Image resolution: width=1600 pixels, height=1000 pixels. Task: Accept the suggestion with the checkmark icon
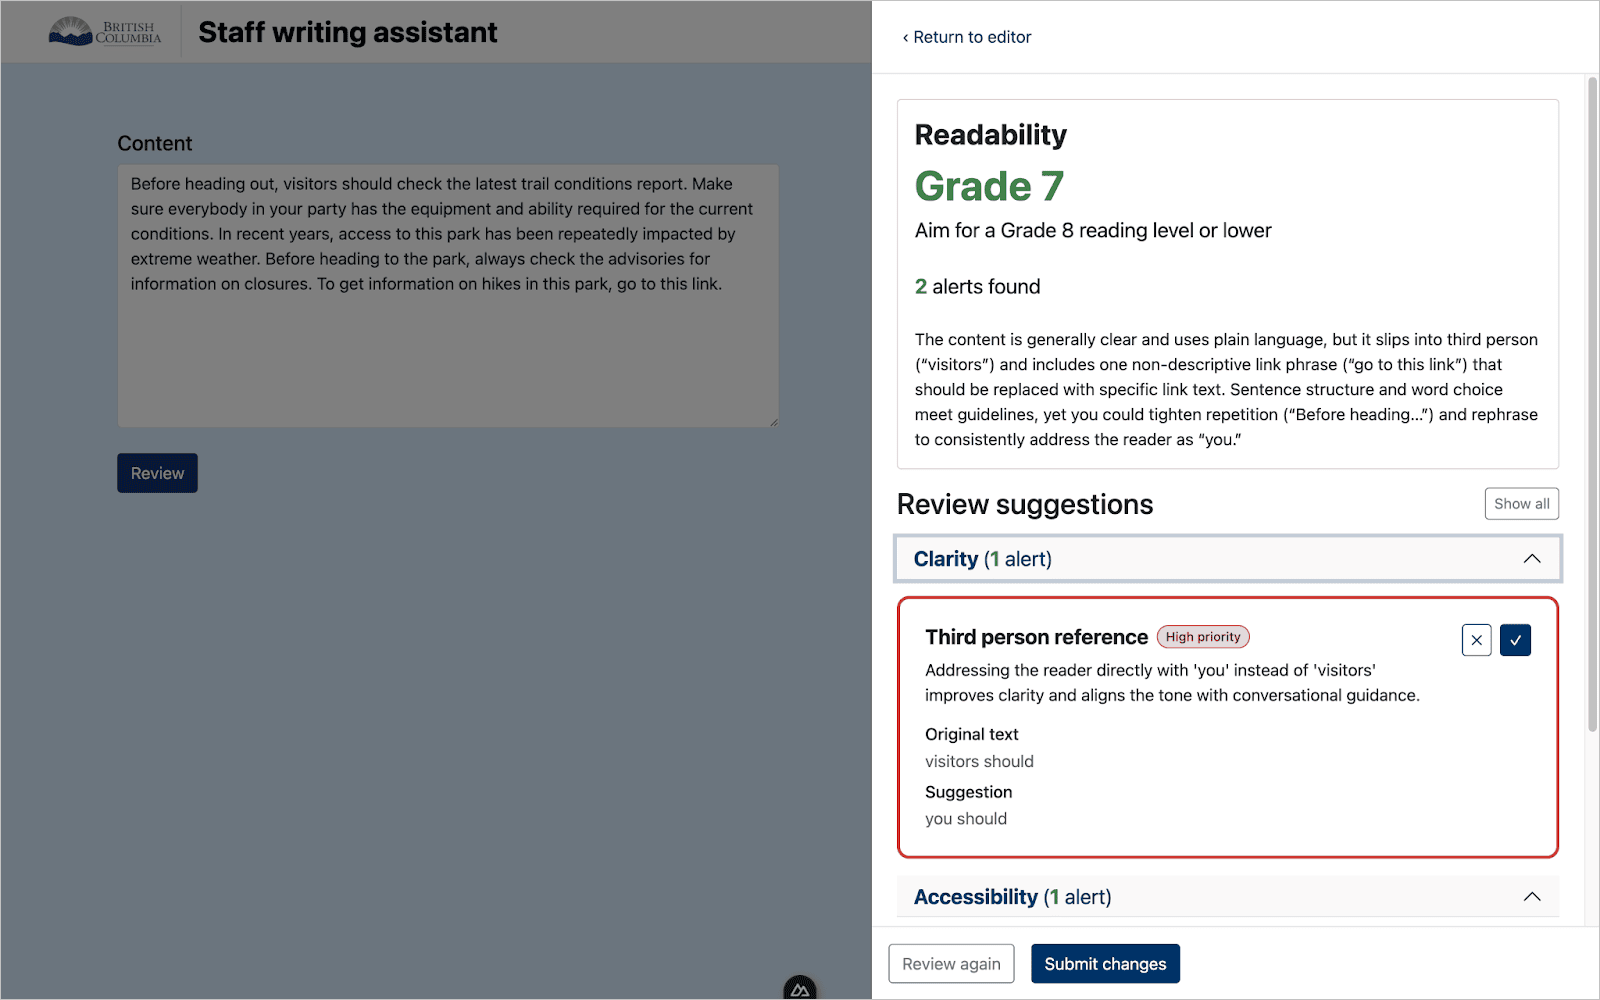[1515, 640]
